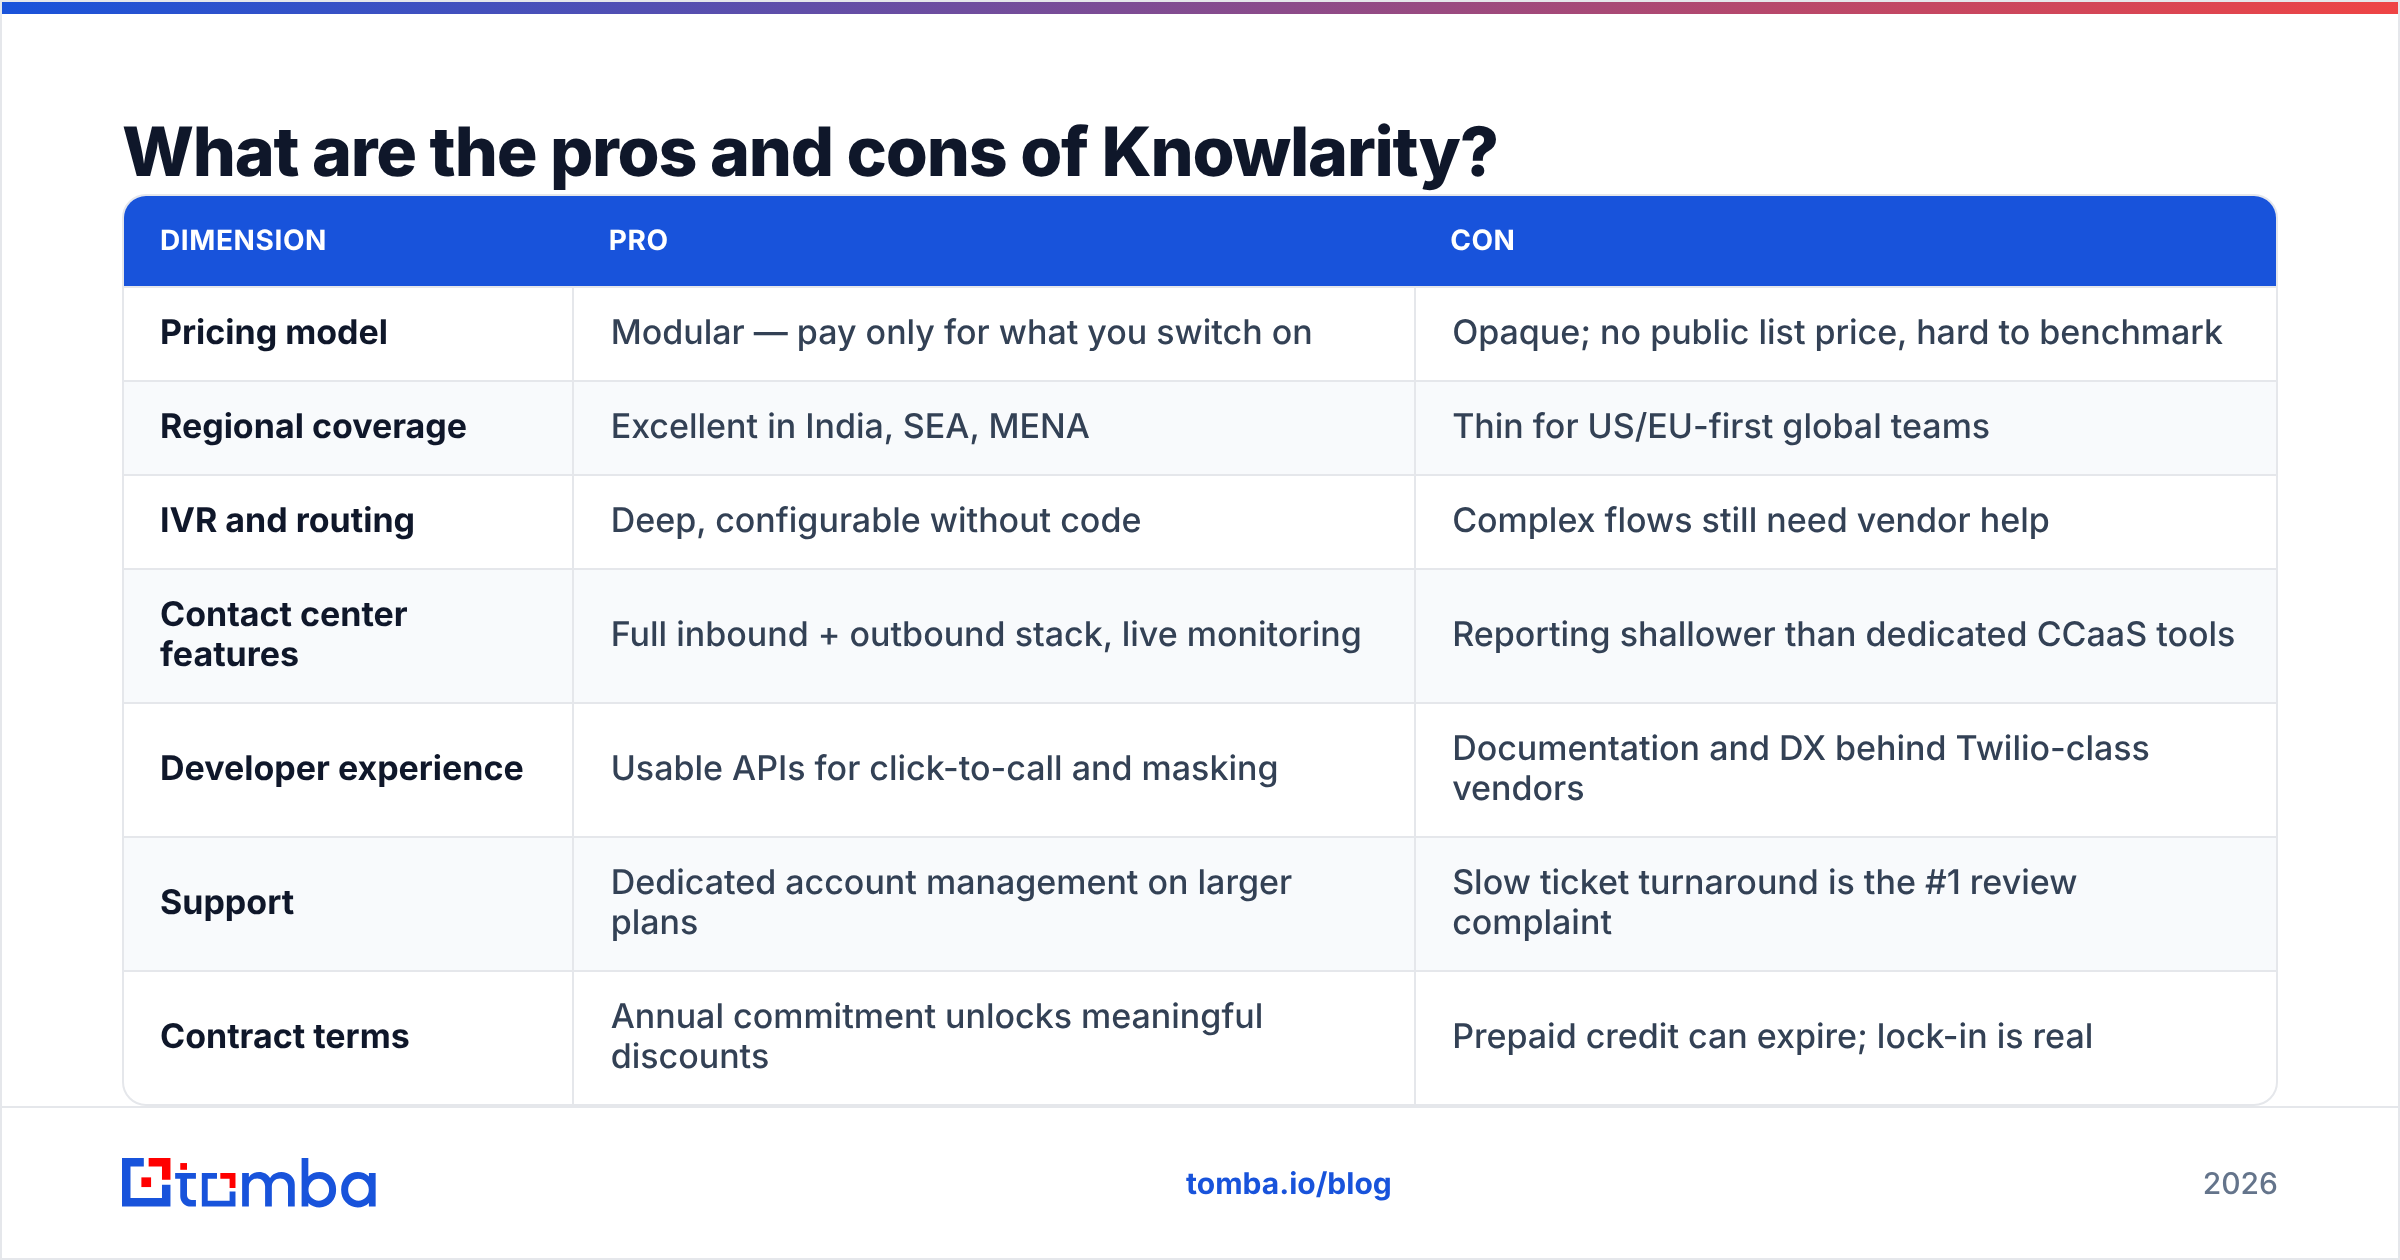The width and height of the screenshot is (2400, 1260).
Task: Select the heading 'What are the pros and cons of Knowlarity?'
Action: pos(810,152)
